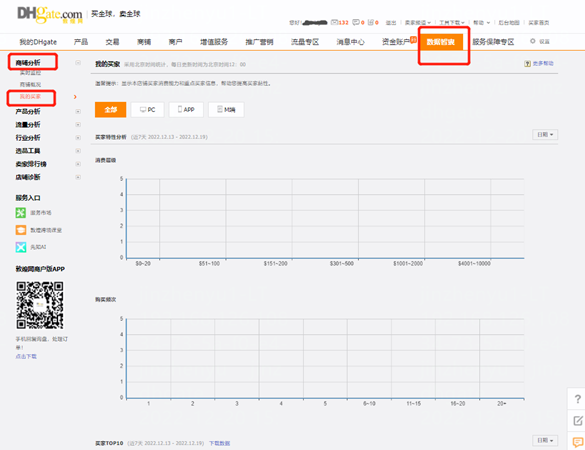The width and height of the screenshot is (585, 450).
Task: Open the 先知AI icon in sidebar
Action: tap(21, 247)
